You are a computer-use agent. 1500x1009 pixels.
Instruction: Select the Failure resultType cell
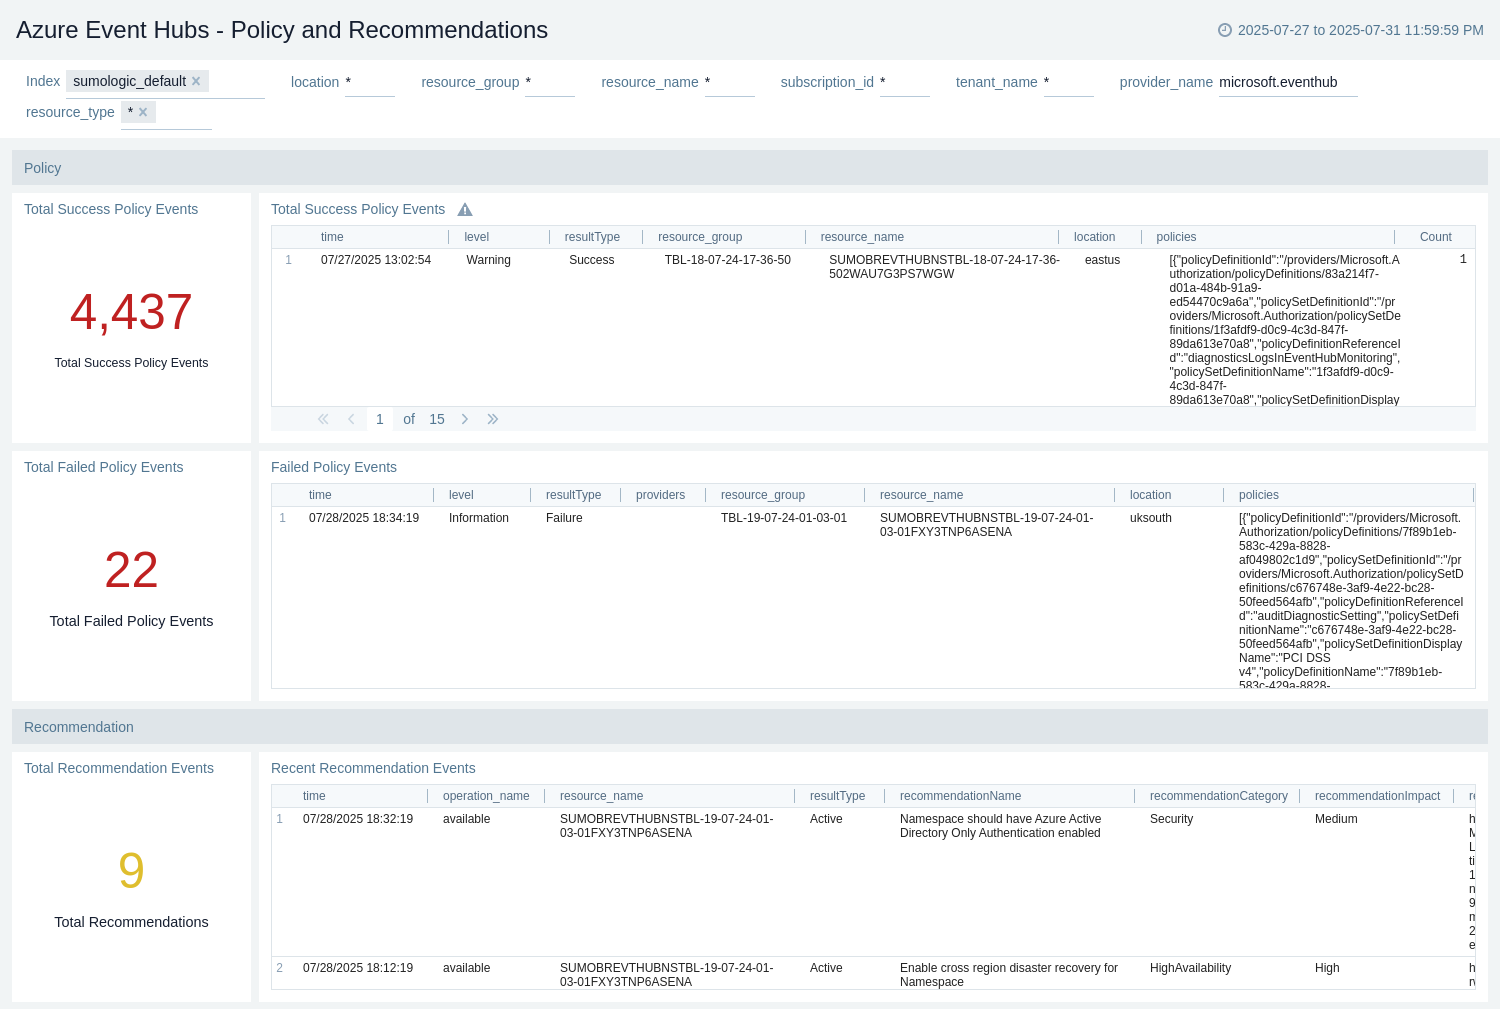(x=564, y=518)
